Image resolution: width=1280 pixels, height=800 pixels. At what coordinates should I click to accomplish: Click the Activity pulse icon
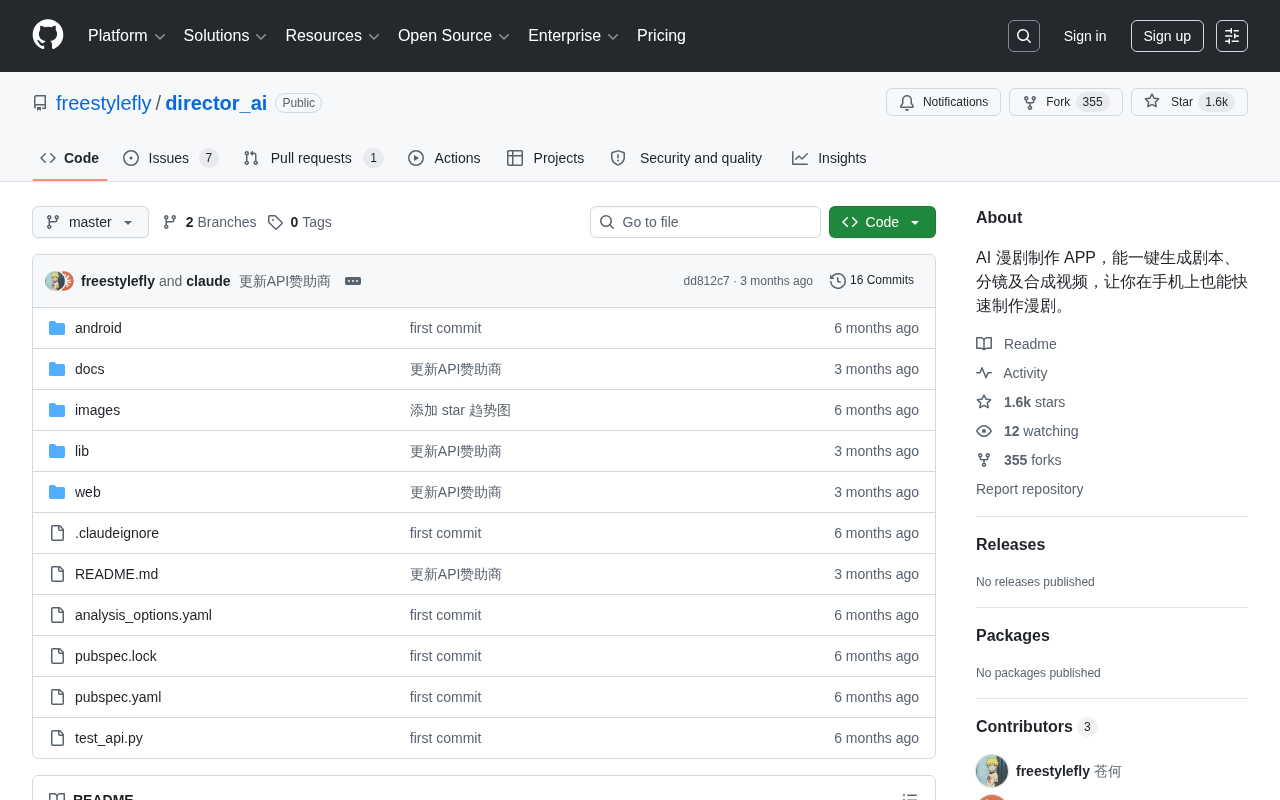984,373
